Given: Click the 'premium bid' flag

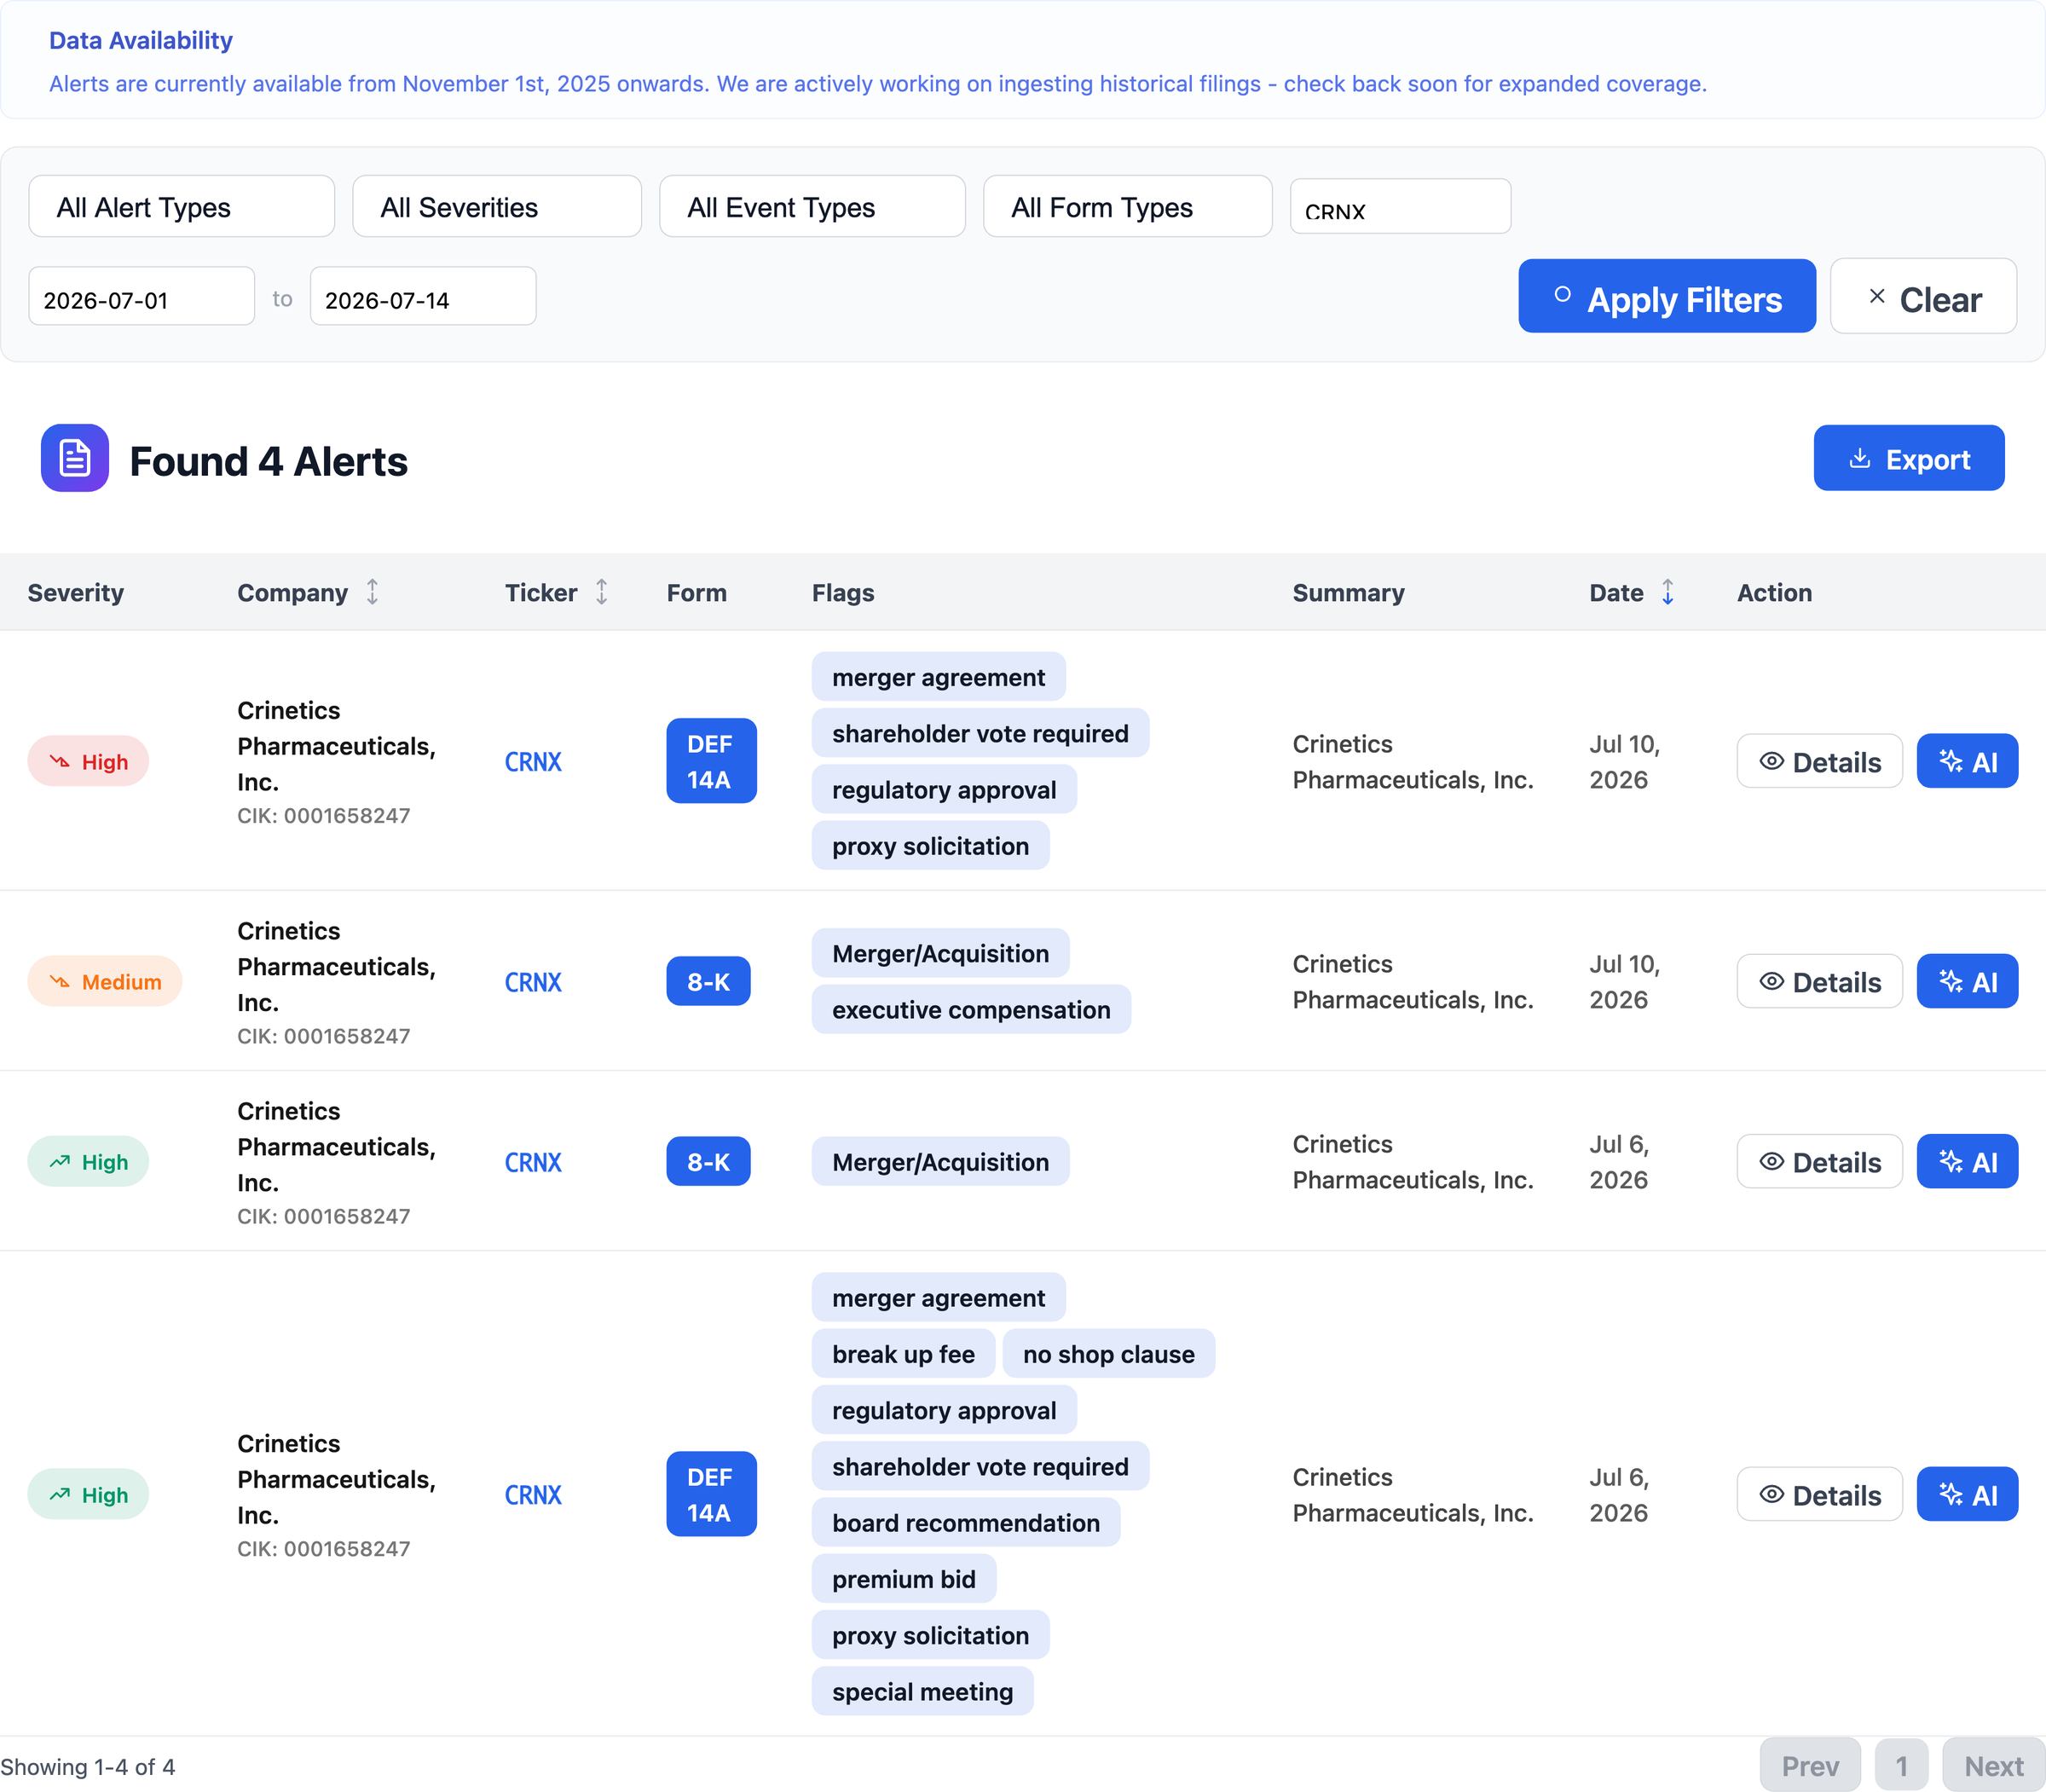Looking at the screenshot, I should tap(904, 1579).
